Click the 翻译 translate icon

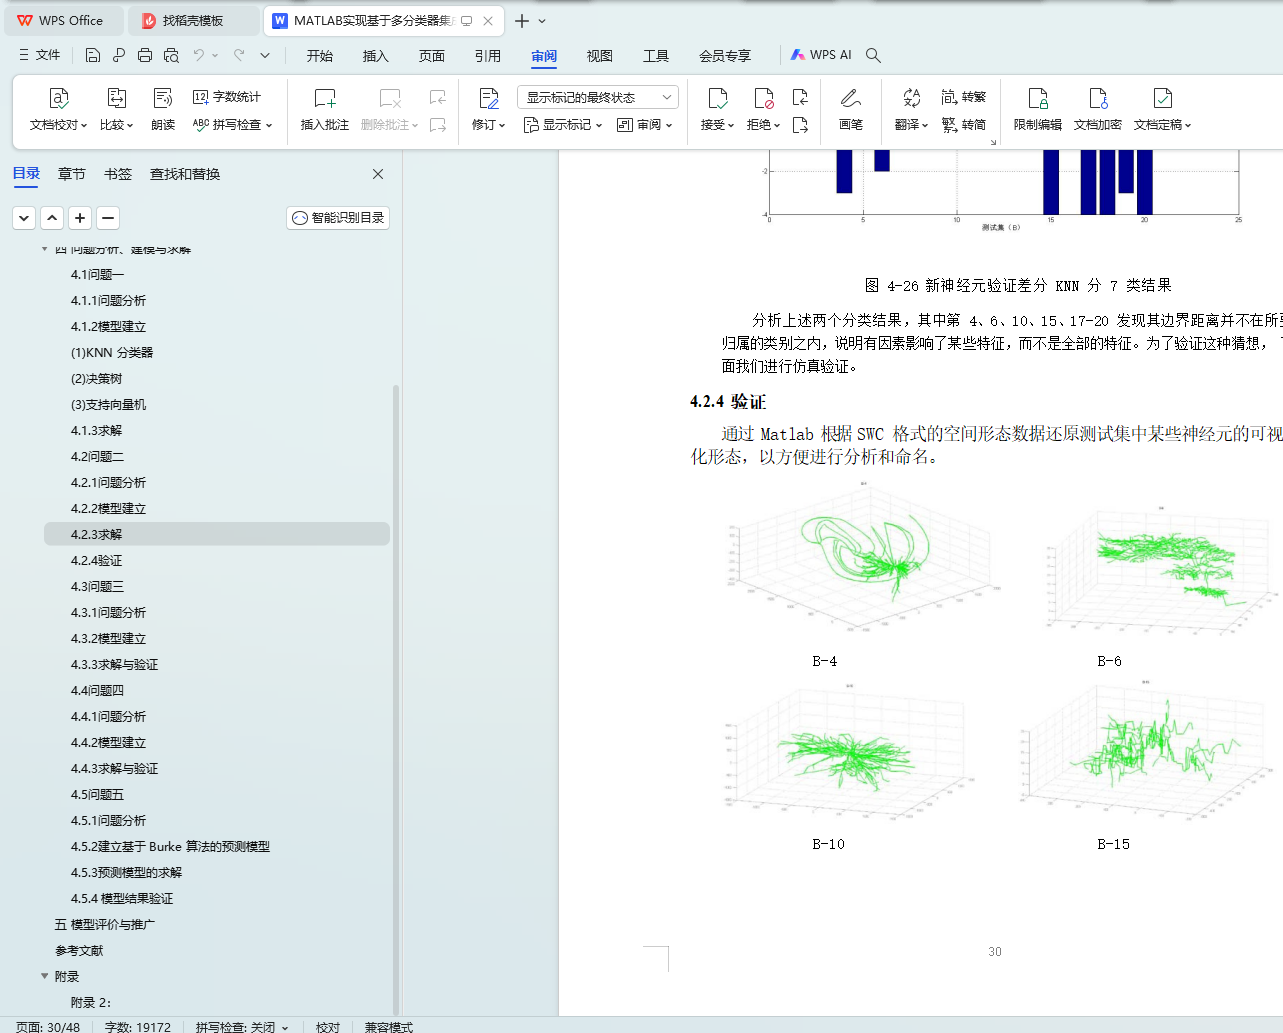click(911, 98)
